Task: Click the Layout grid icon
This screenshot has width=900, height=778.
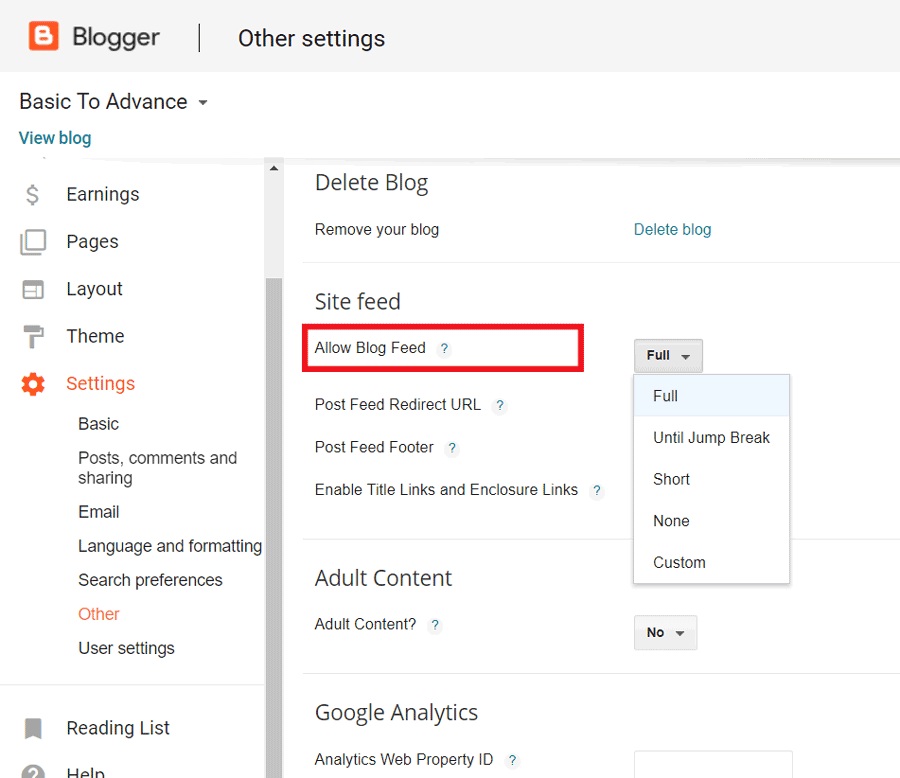Action: click(33, 289)
